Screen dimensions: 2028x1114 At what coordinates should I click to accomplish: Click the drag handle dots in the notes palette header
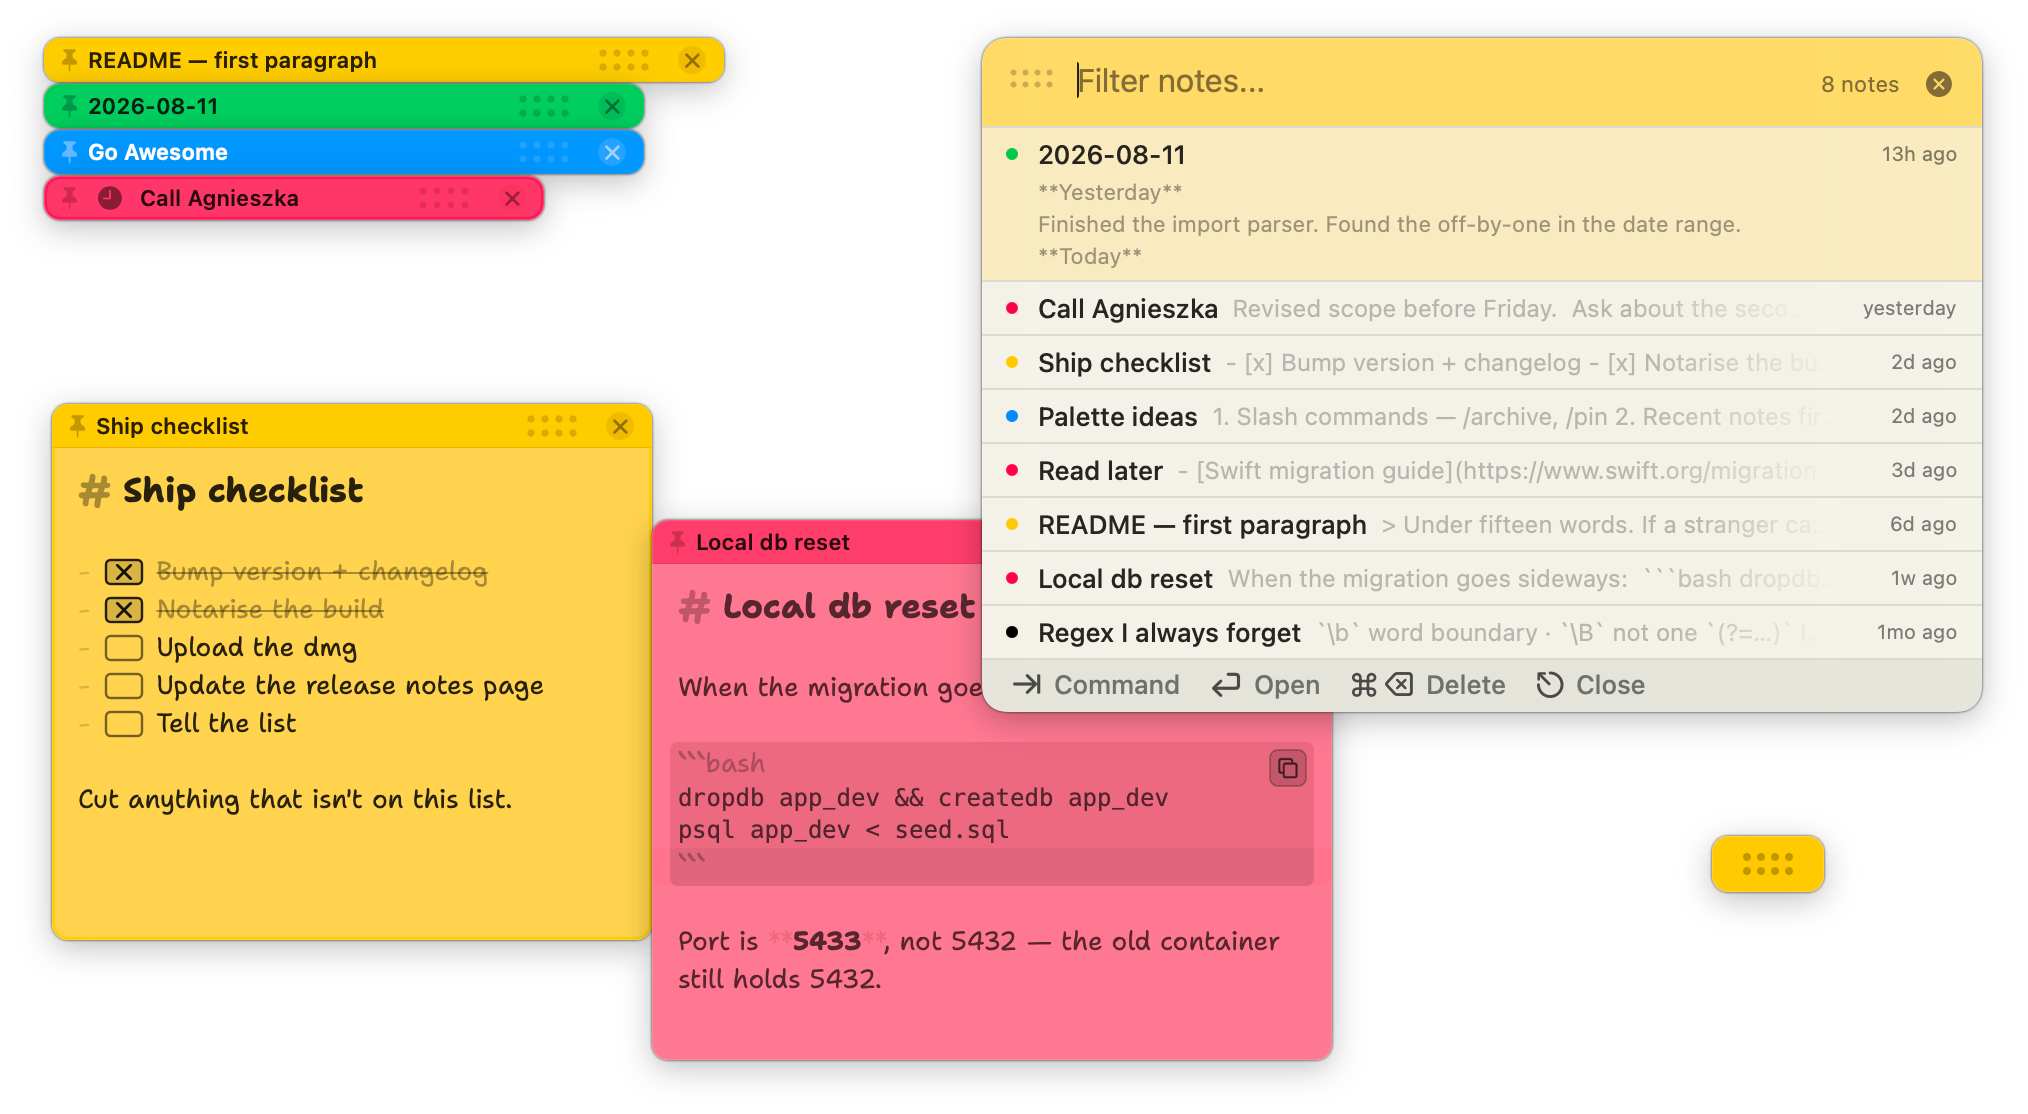tap(1031, 78)
